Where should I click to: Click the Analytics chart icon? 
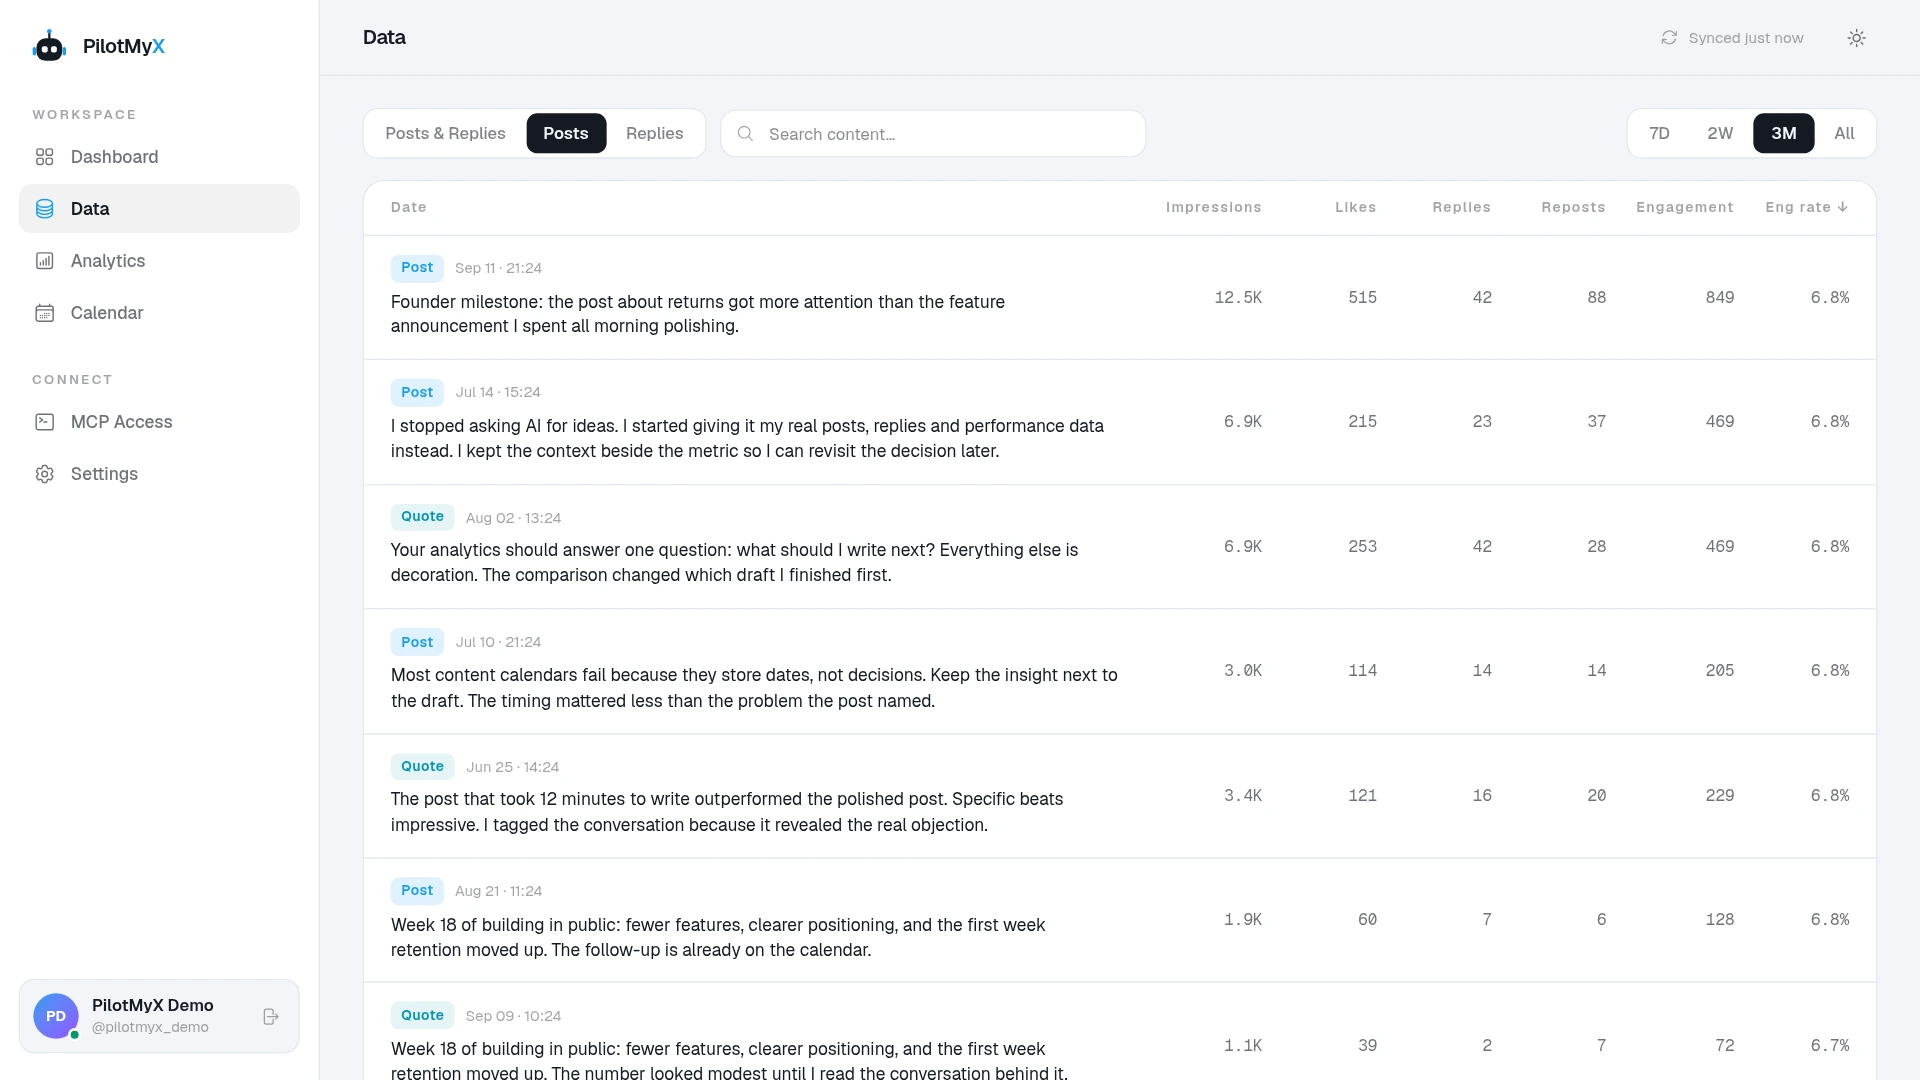[x=45, y=261]
